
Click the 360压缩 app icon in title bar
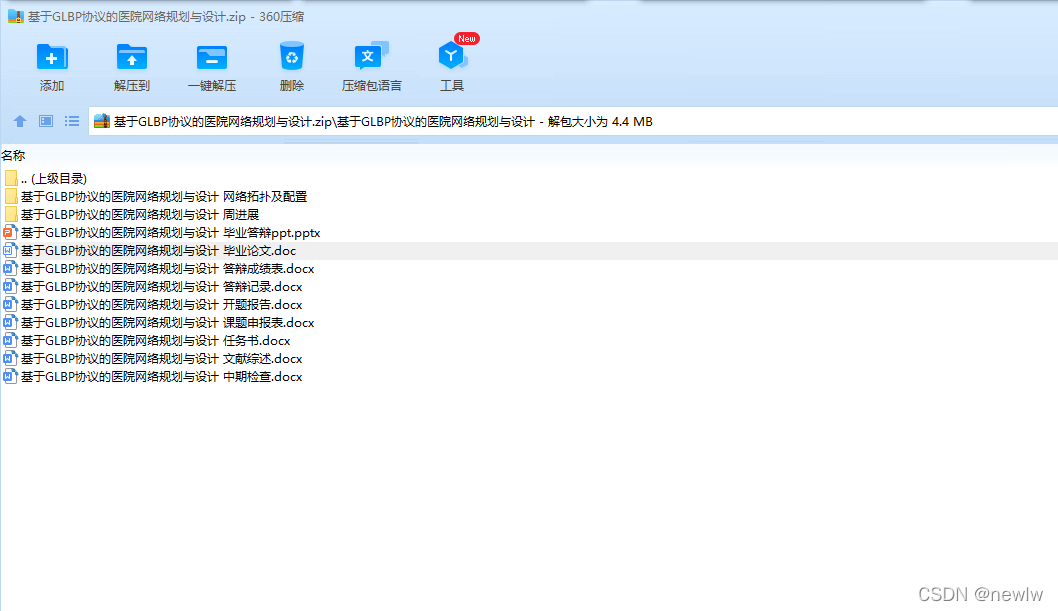[16, 17]
